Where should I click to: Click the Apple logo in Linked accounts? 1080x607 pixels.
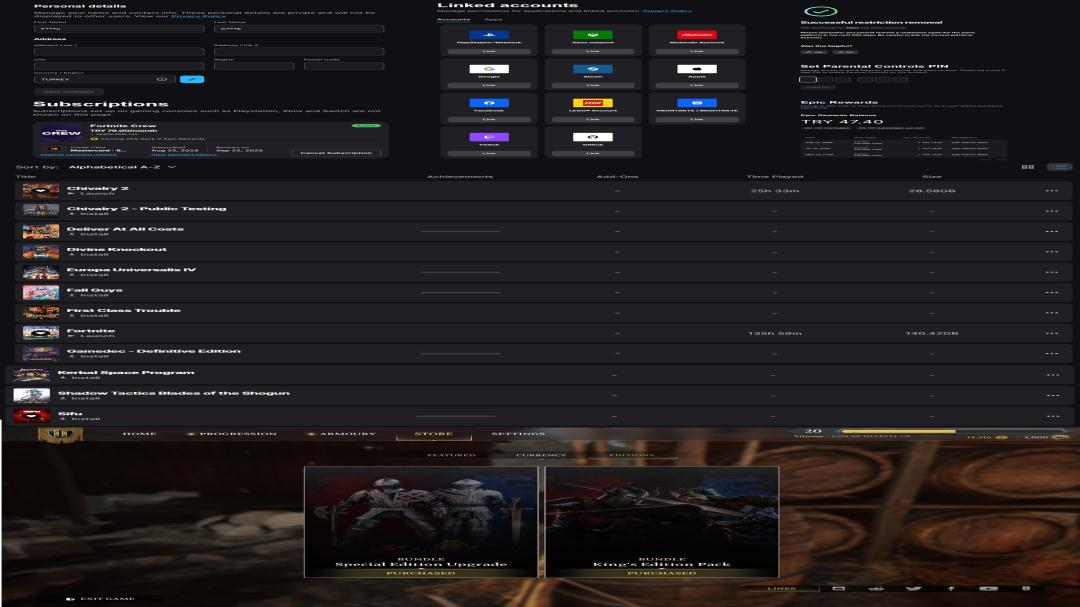tap(696, 69)
